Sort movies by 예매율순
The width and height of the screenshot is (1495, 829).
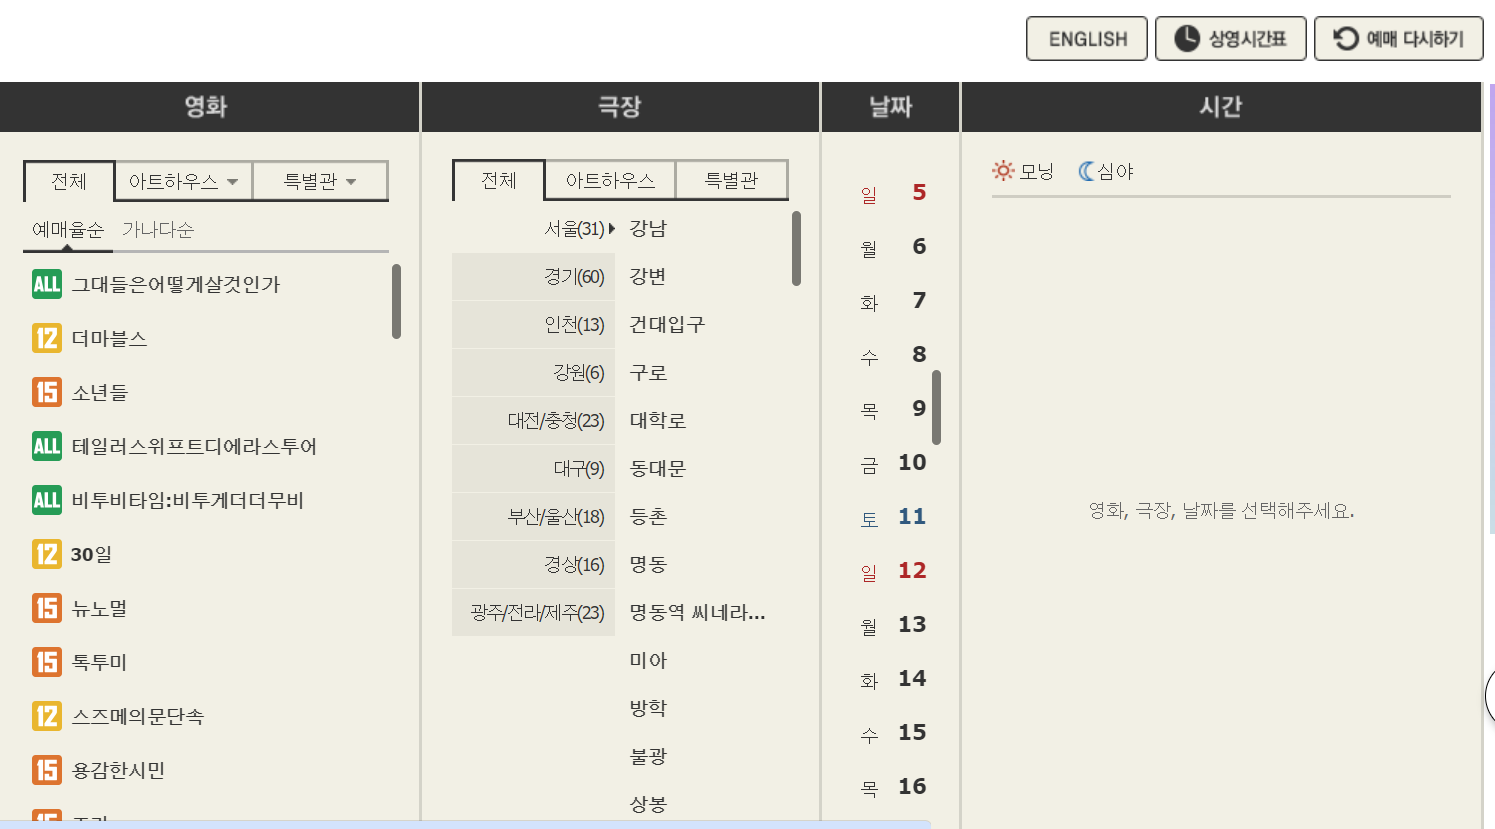[x=67, y=230]
